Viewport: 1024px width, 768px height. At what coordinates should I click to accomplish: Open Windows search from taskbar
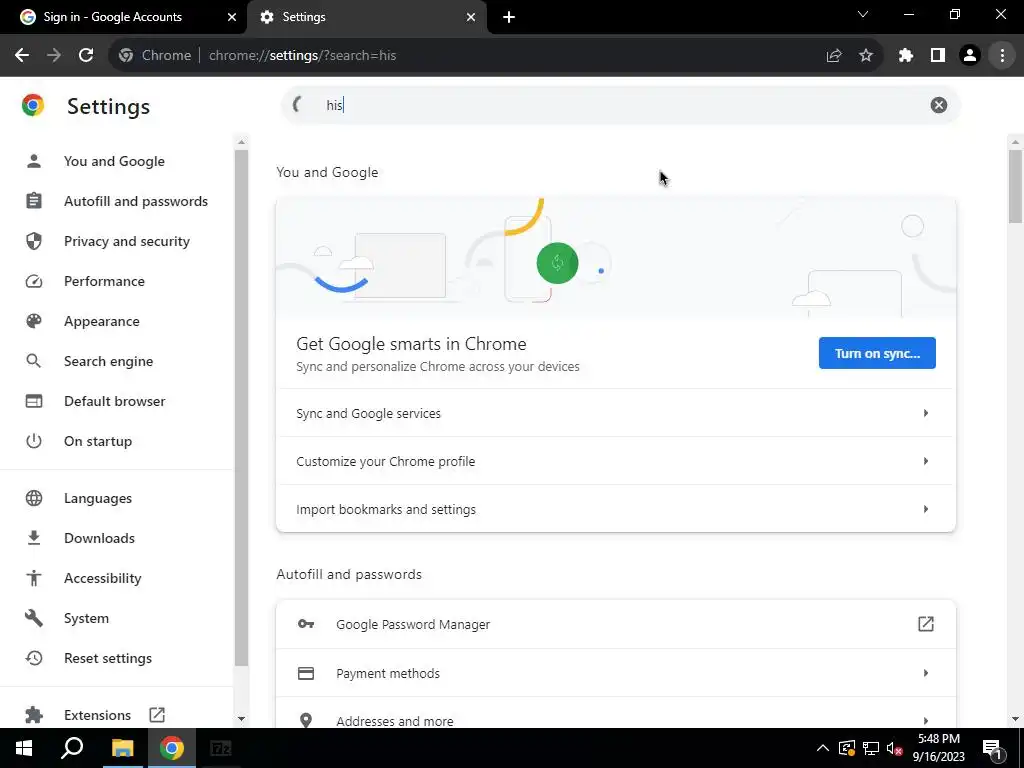[72, 748]
